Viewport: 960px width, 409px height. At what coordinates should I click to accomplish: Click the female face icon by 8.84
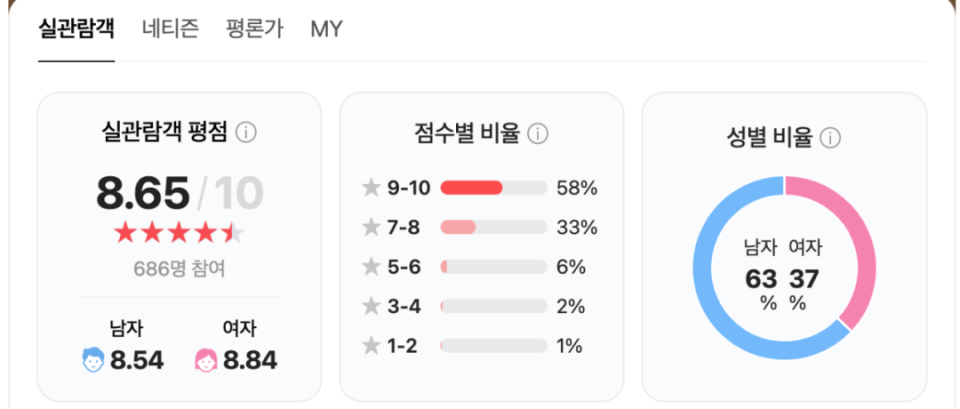[206, 360]
